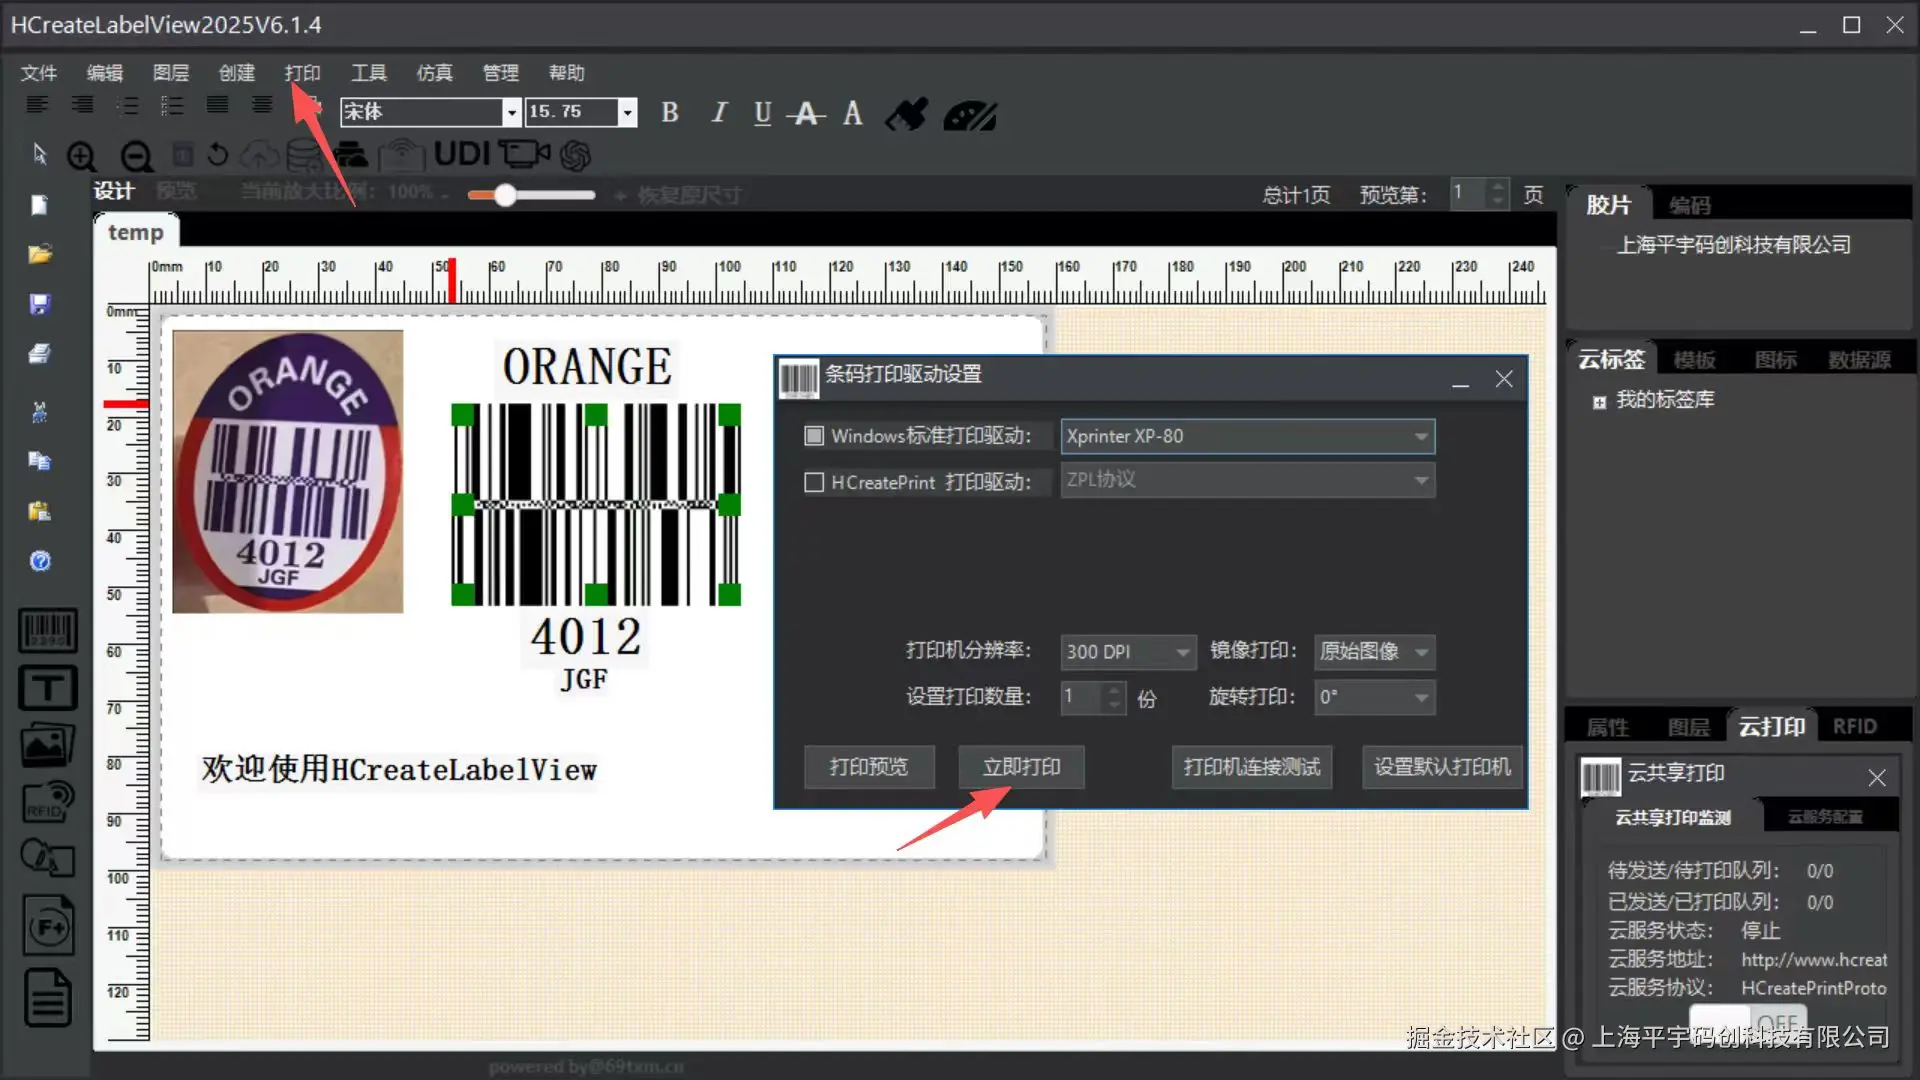This screenshot has height=1080, width=1920.
Task: Expand the 我的标签库 tree node
Action: pos(1599,402)
